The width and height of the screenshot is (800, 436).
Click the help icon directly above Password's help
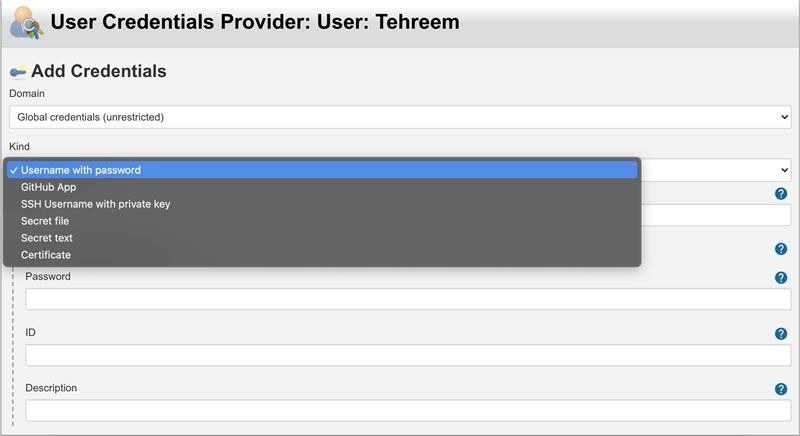[x=781, y=250]
